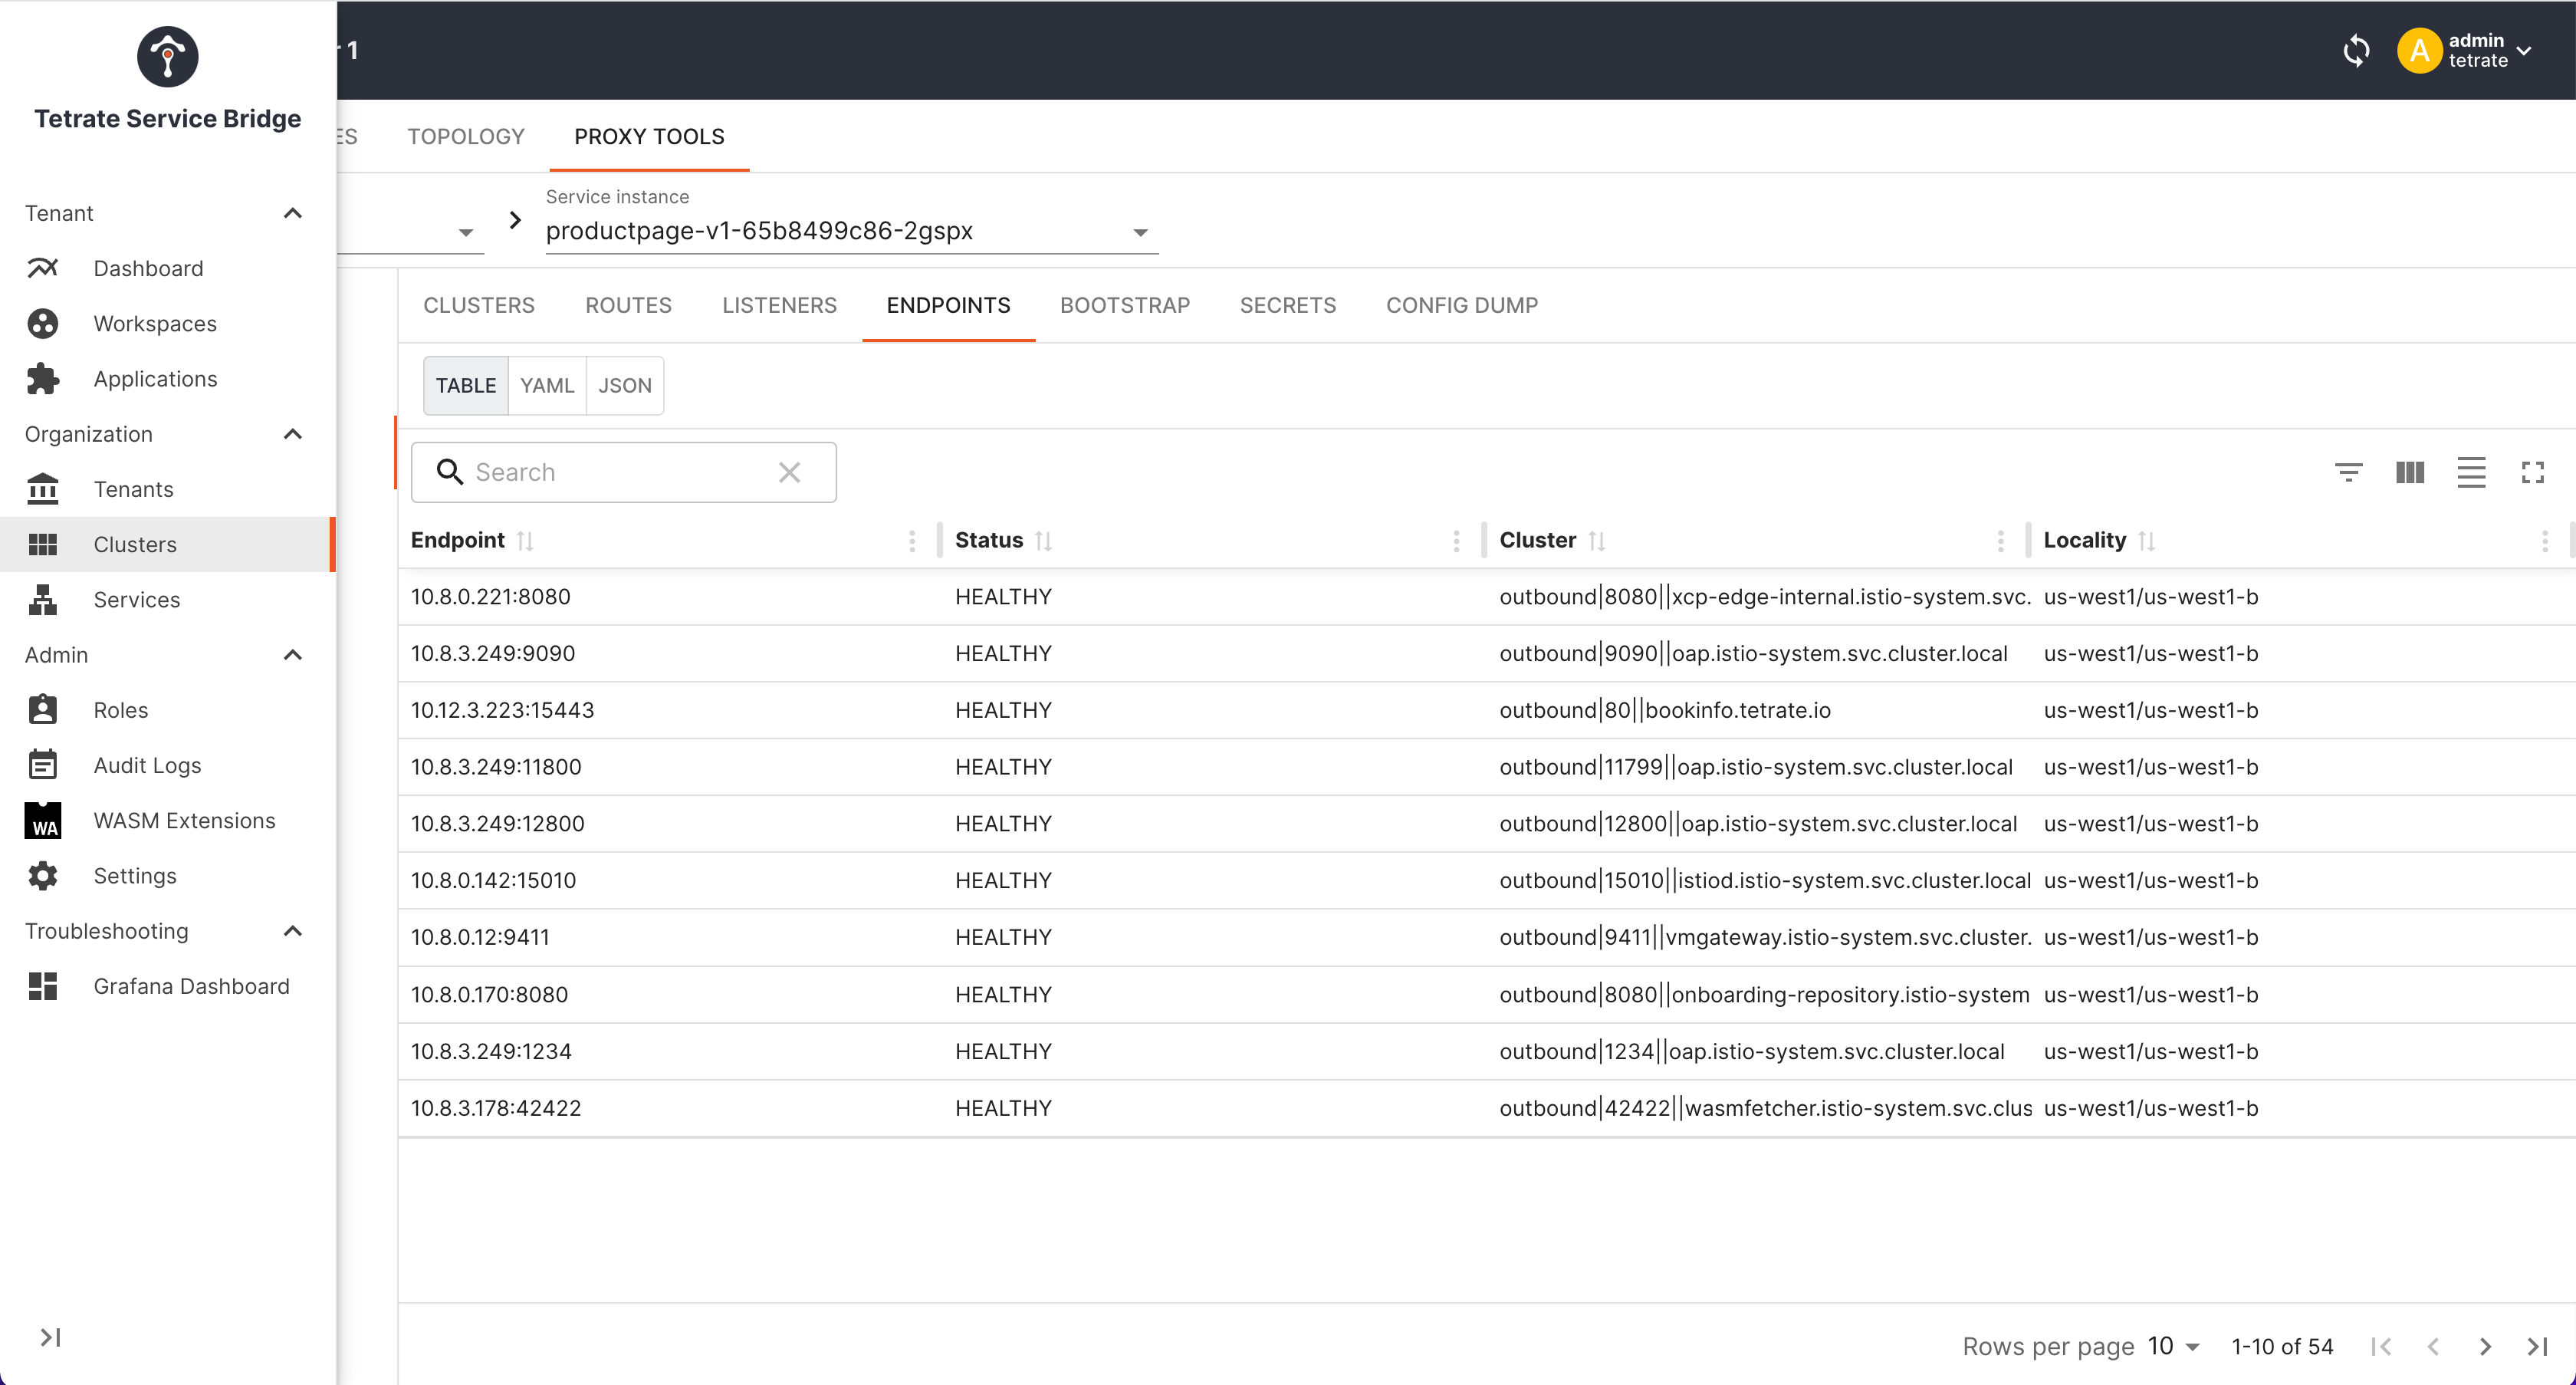
Task: Click the Search input field
Action: tap(623, 472)
